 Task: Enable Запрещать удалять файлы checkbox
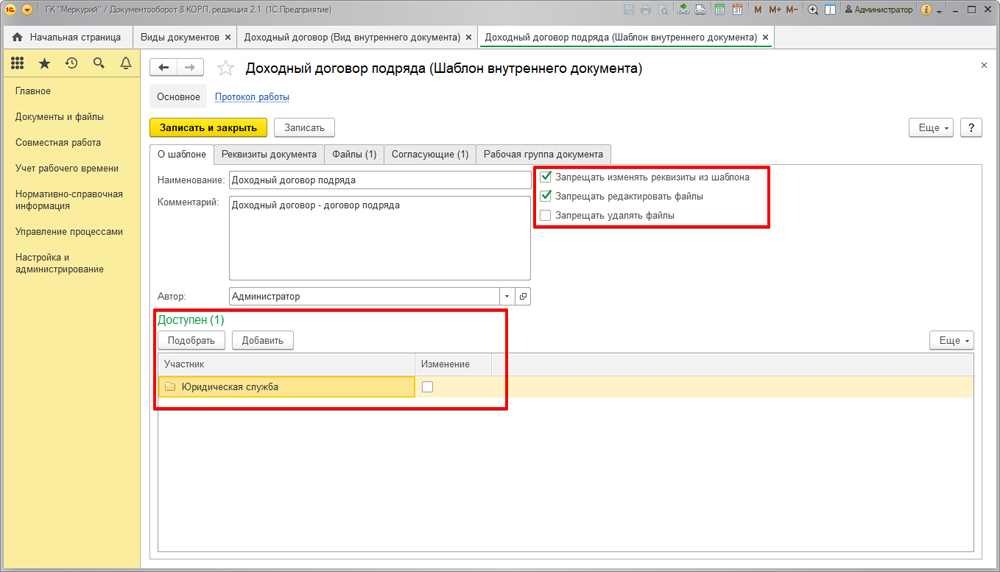[x=545, y=215]
